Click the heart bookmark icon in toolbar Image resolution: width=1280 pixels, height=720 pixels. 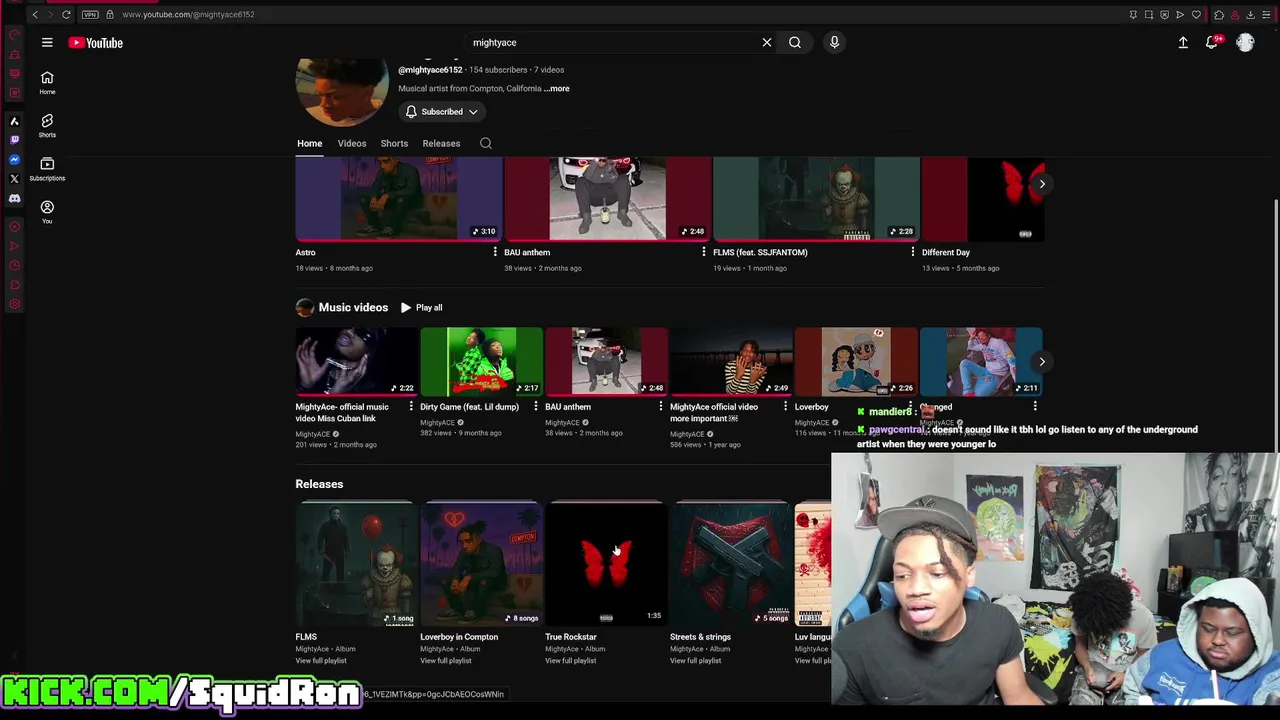click(1196, 14)
